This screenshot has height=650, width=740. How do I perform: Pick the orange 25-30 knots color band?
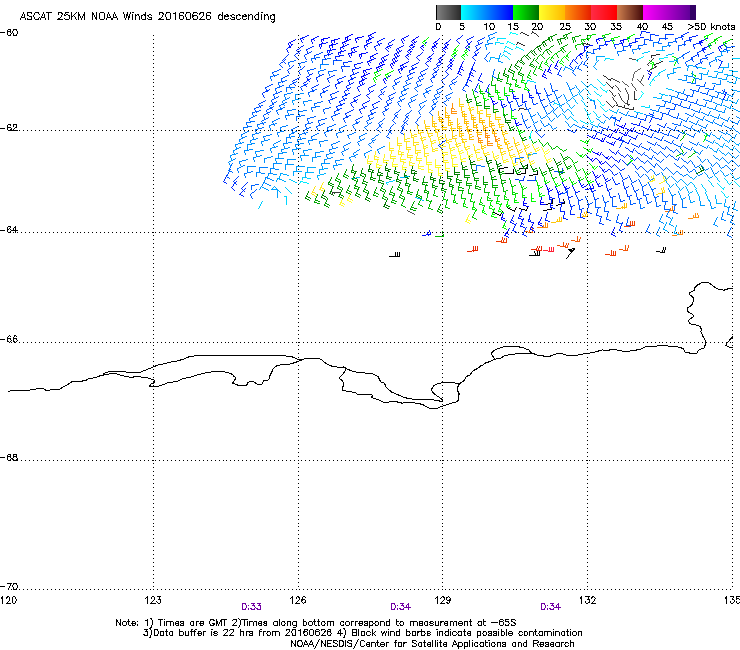(578, 12)
